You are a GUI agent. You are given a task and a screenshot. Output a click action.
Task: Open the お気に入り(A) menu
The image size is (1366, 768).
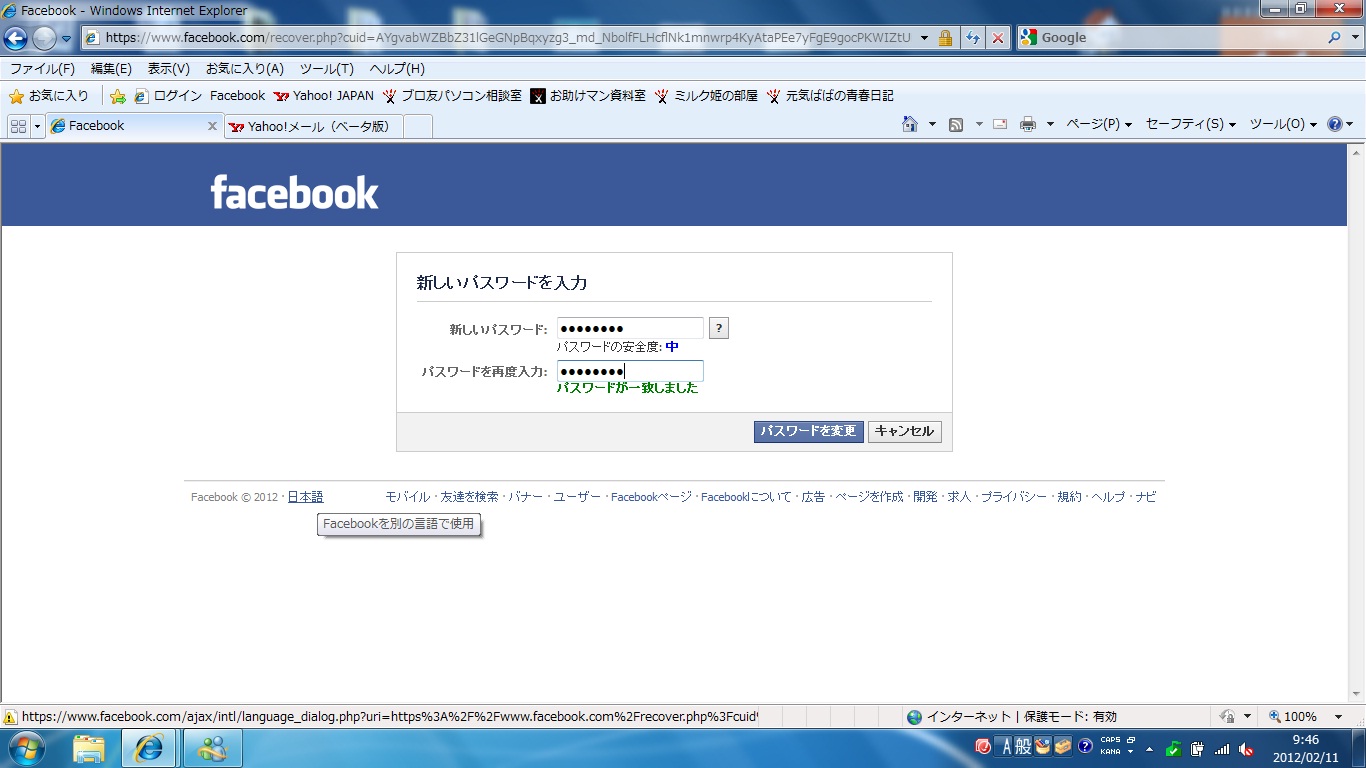tap(245, 69)
